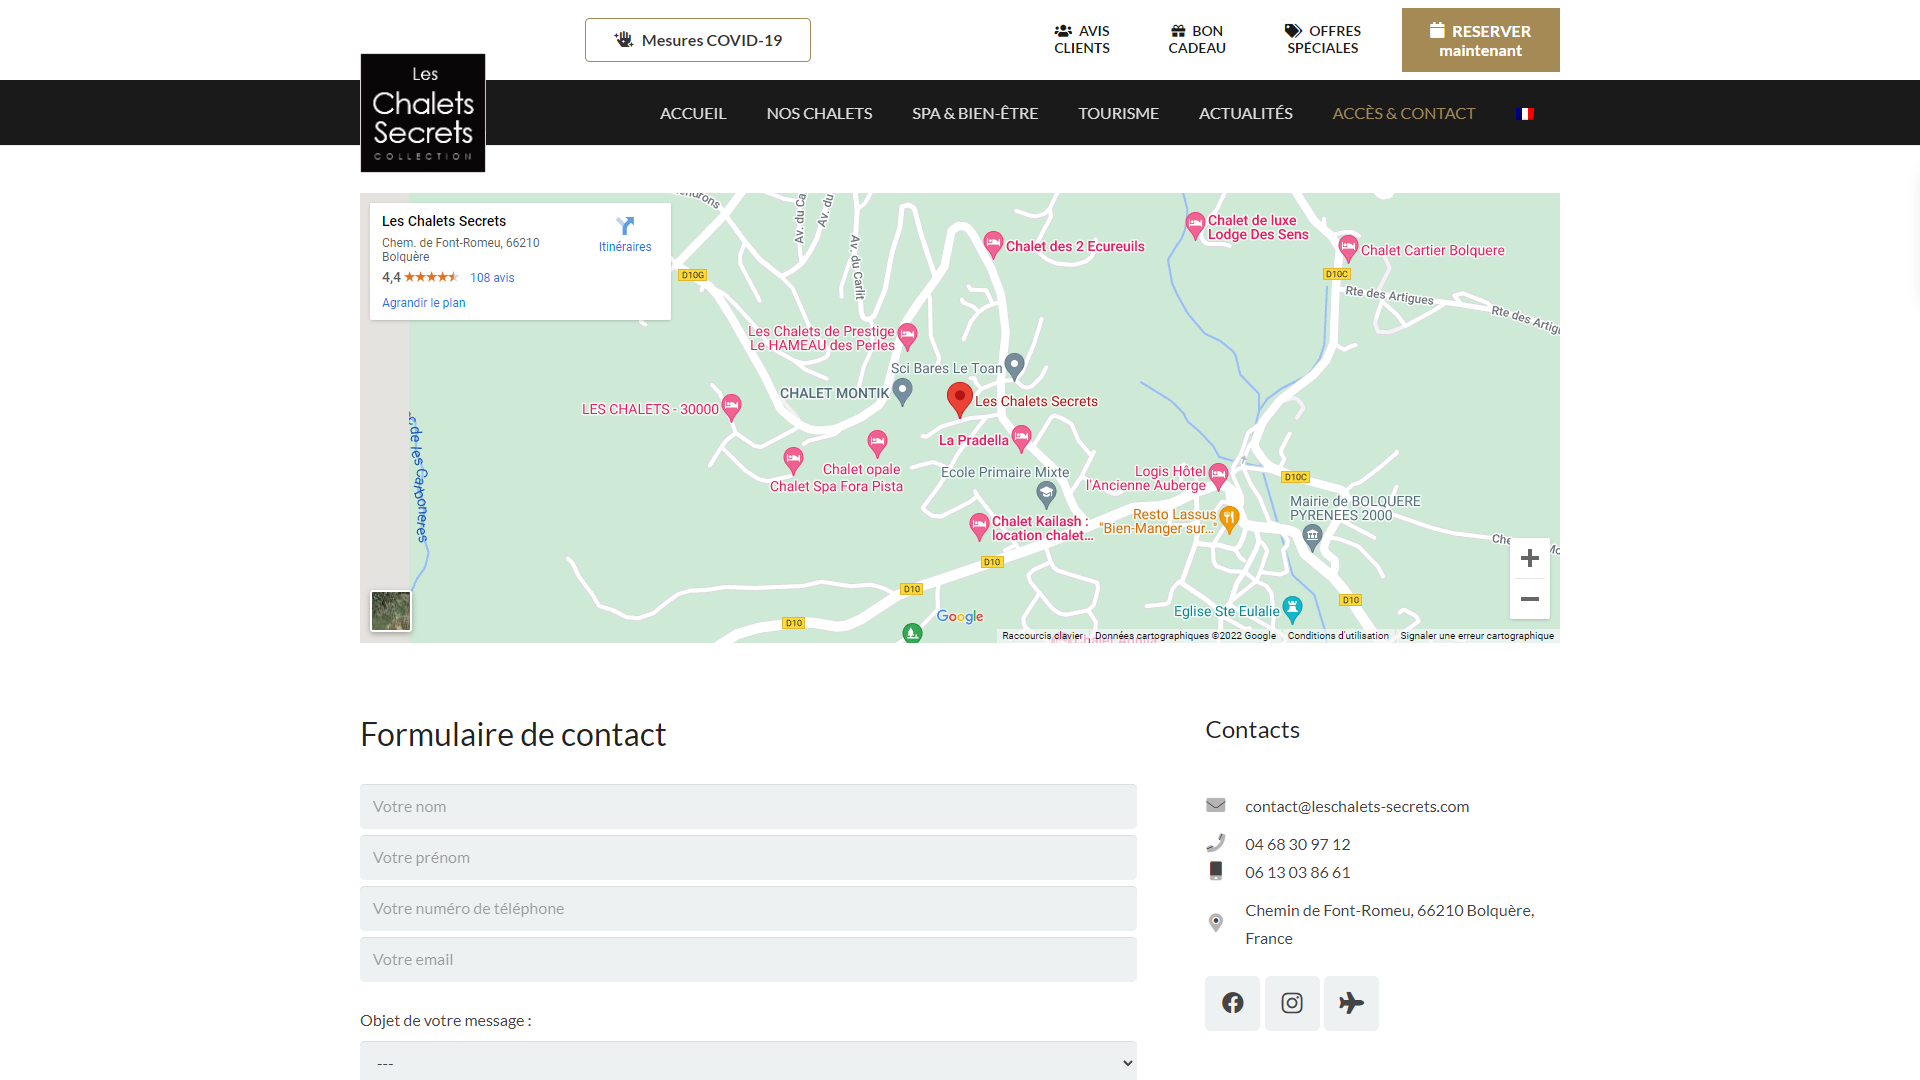The width and height of the screenshot is (1920, 1080).
Task: Zoom out on the map
Action: pos(1530,599)
